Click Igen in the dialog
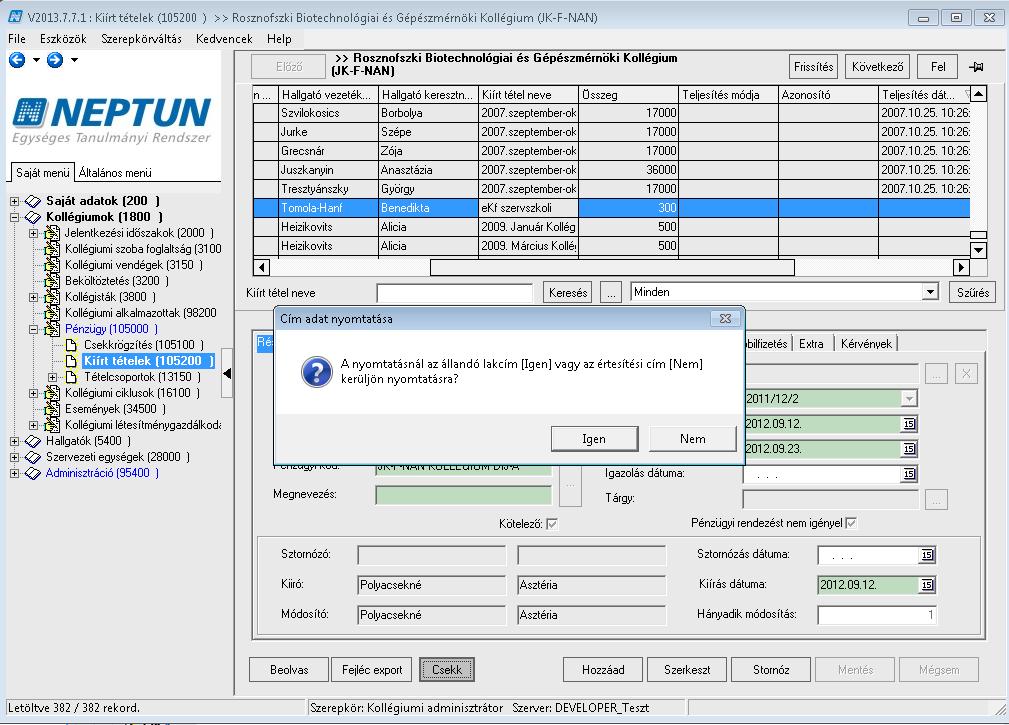1009x725 pixels. 594,439
